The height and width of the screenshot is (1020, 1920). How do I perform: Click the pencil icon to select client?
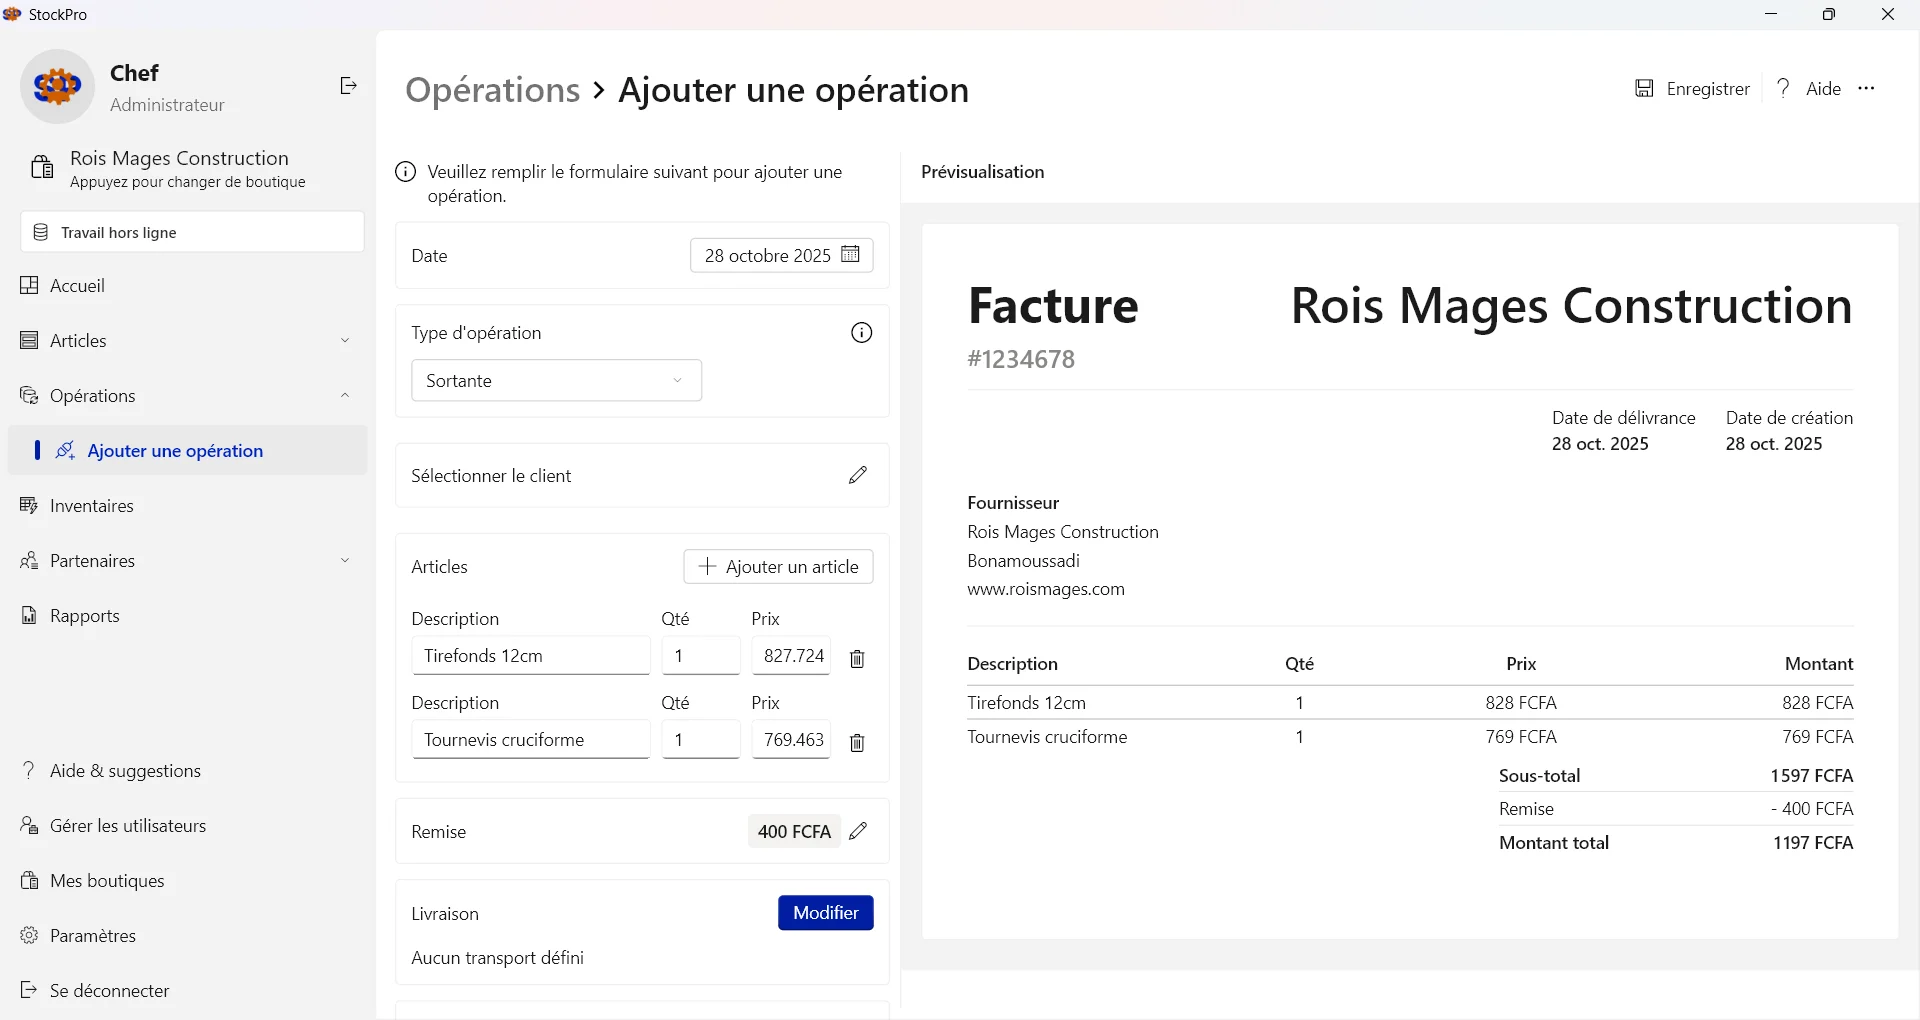[858, 475]
